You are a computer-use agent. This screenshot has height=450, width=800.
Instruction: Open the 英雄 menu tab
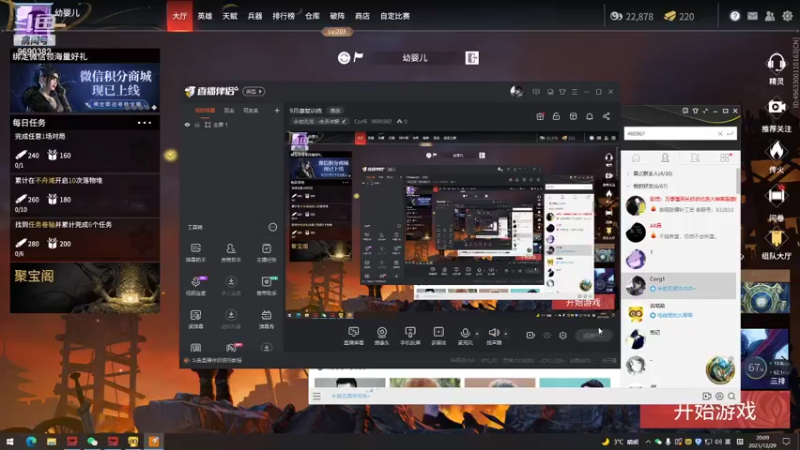point(205,16)
